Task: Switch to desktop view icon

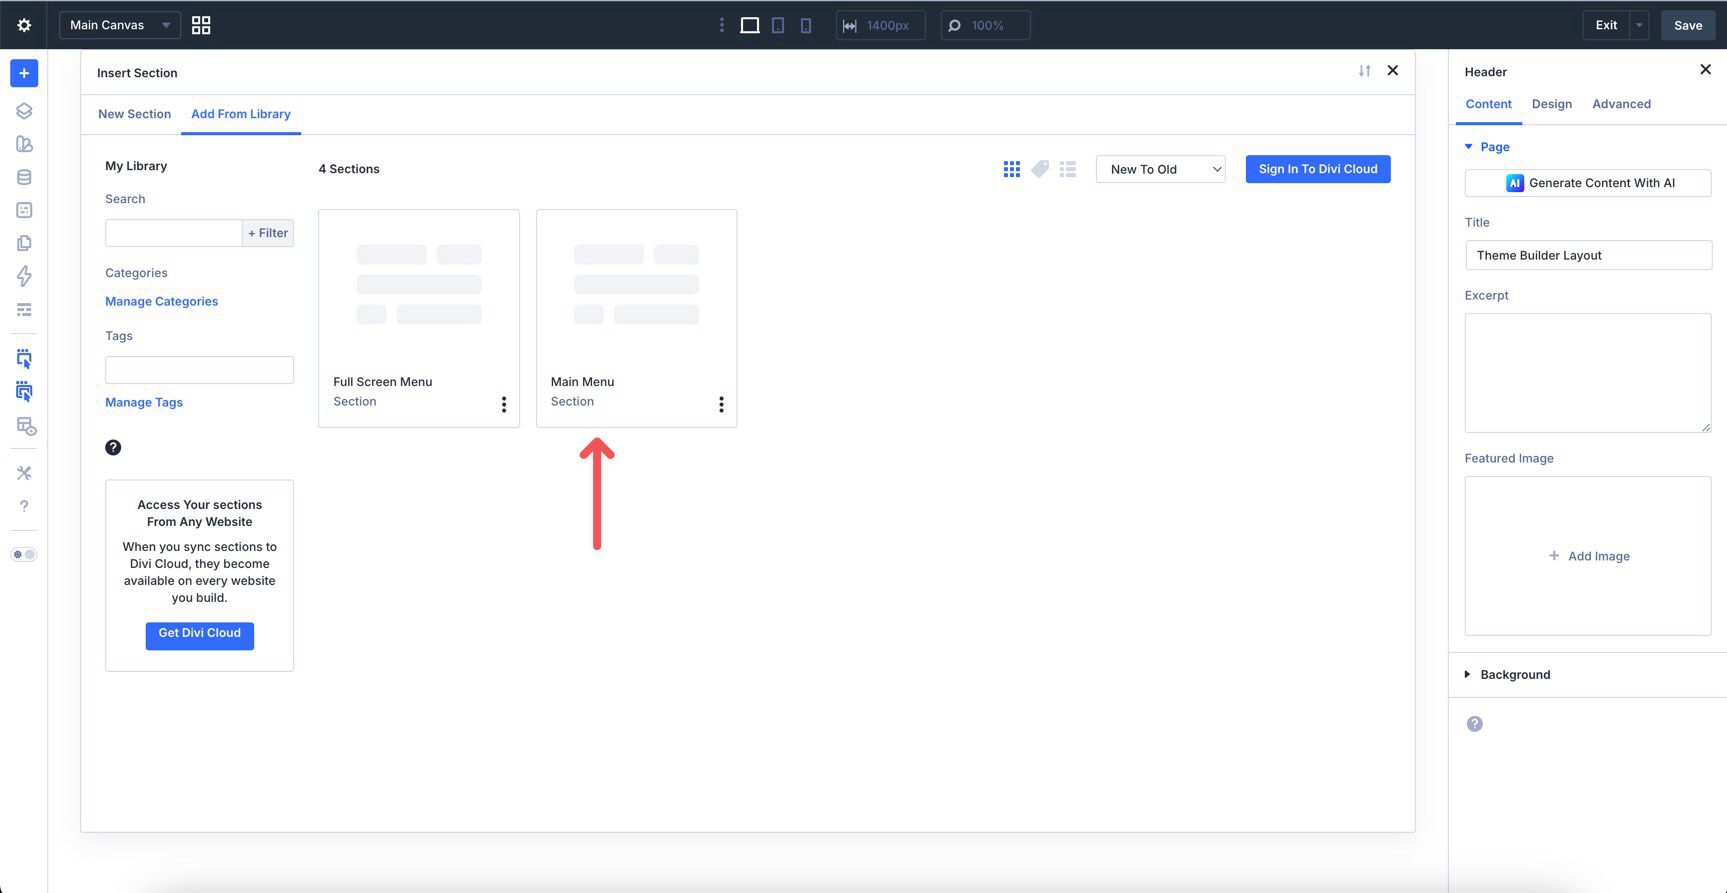Action: pyautogui.click(x=750, y=25)
